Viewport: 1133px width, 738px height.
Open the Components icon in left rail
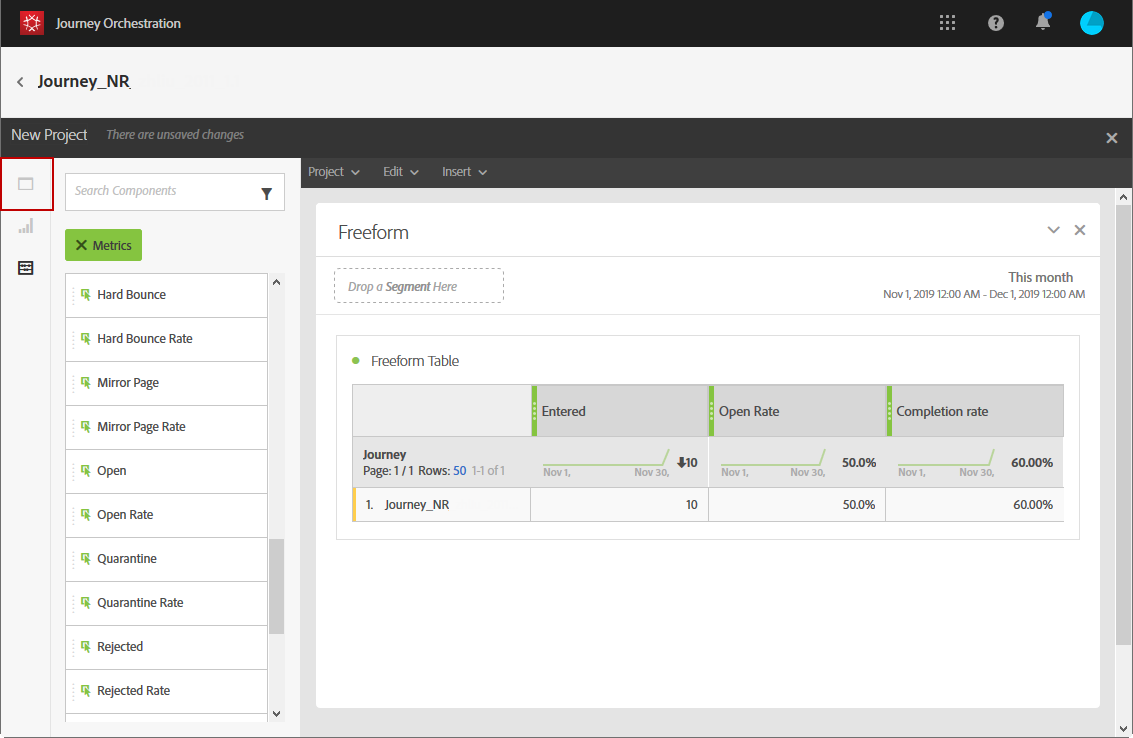tap(26, 268)
